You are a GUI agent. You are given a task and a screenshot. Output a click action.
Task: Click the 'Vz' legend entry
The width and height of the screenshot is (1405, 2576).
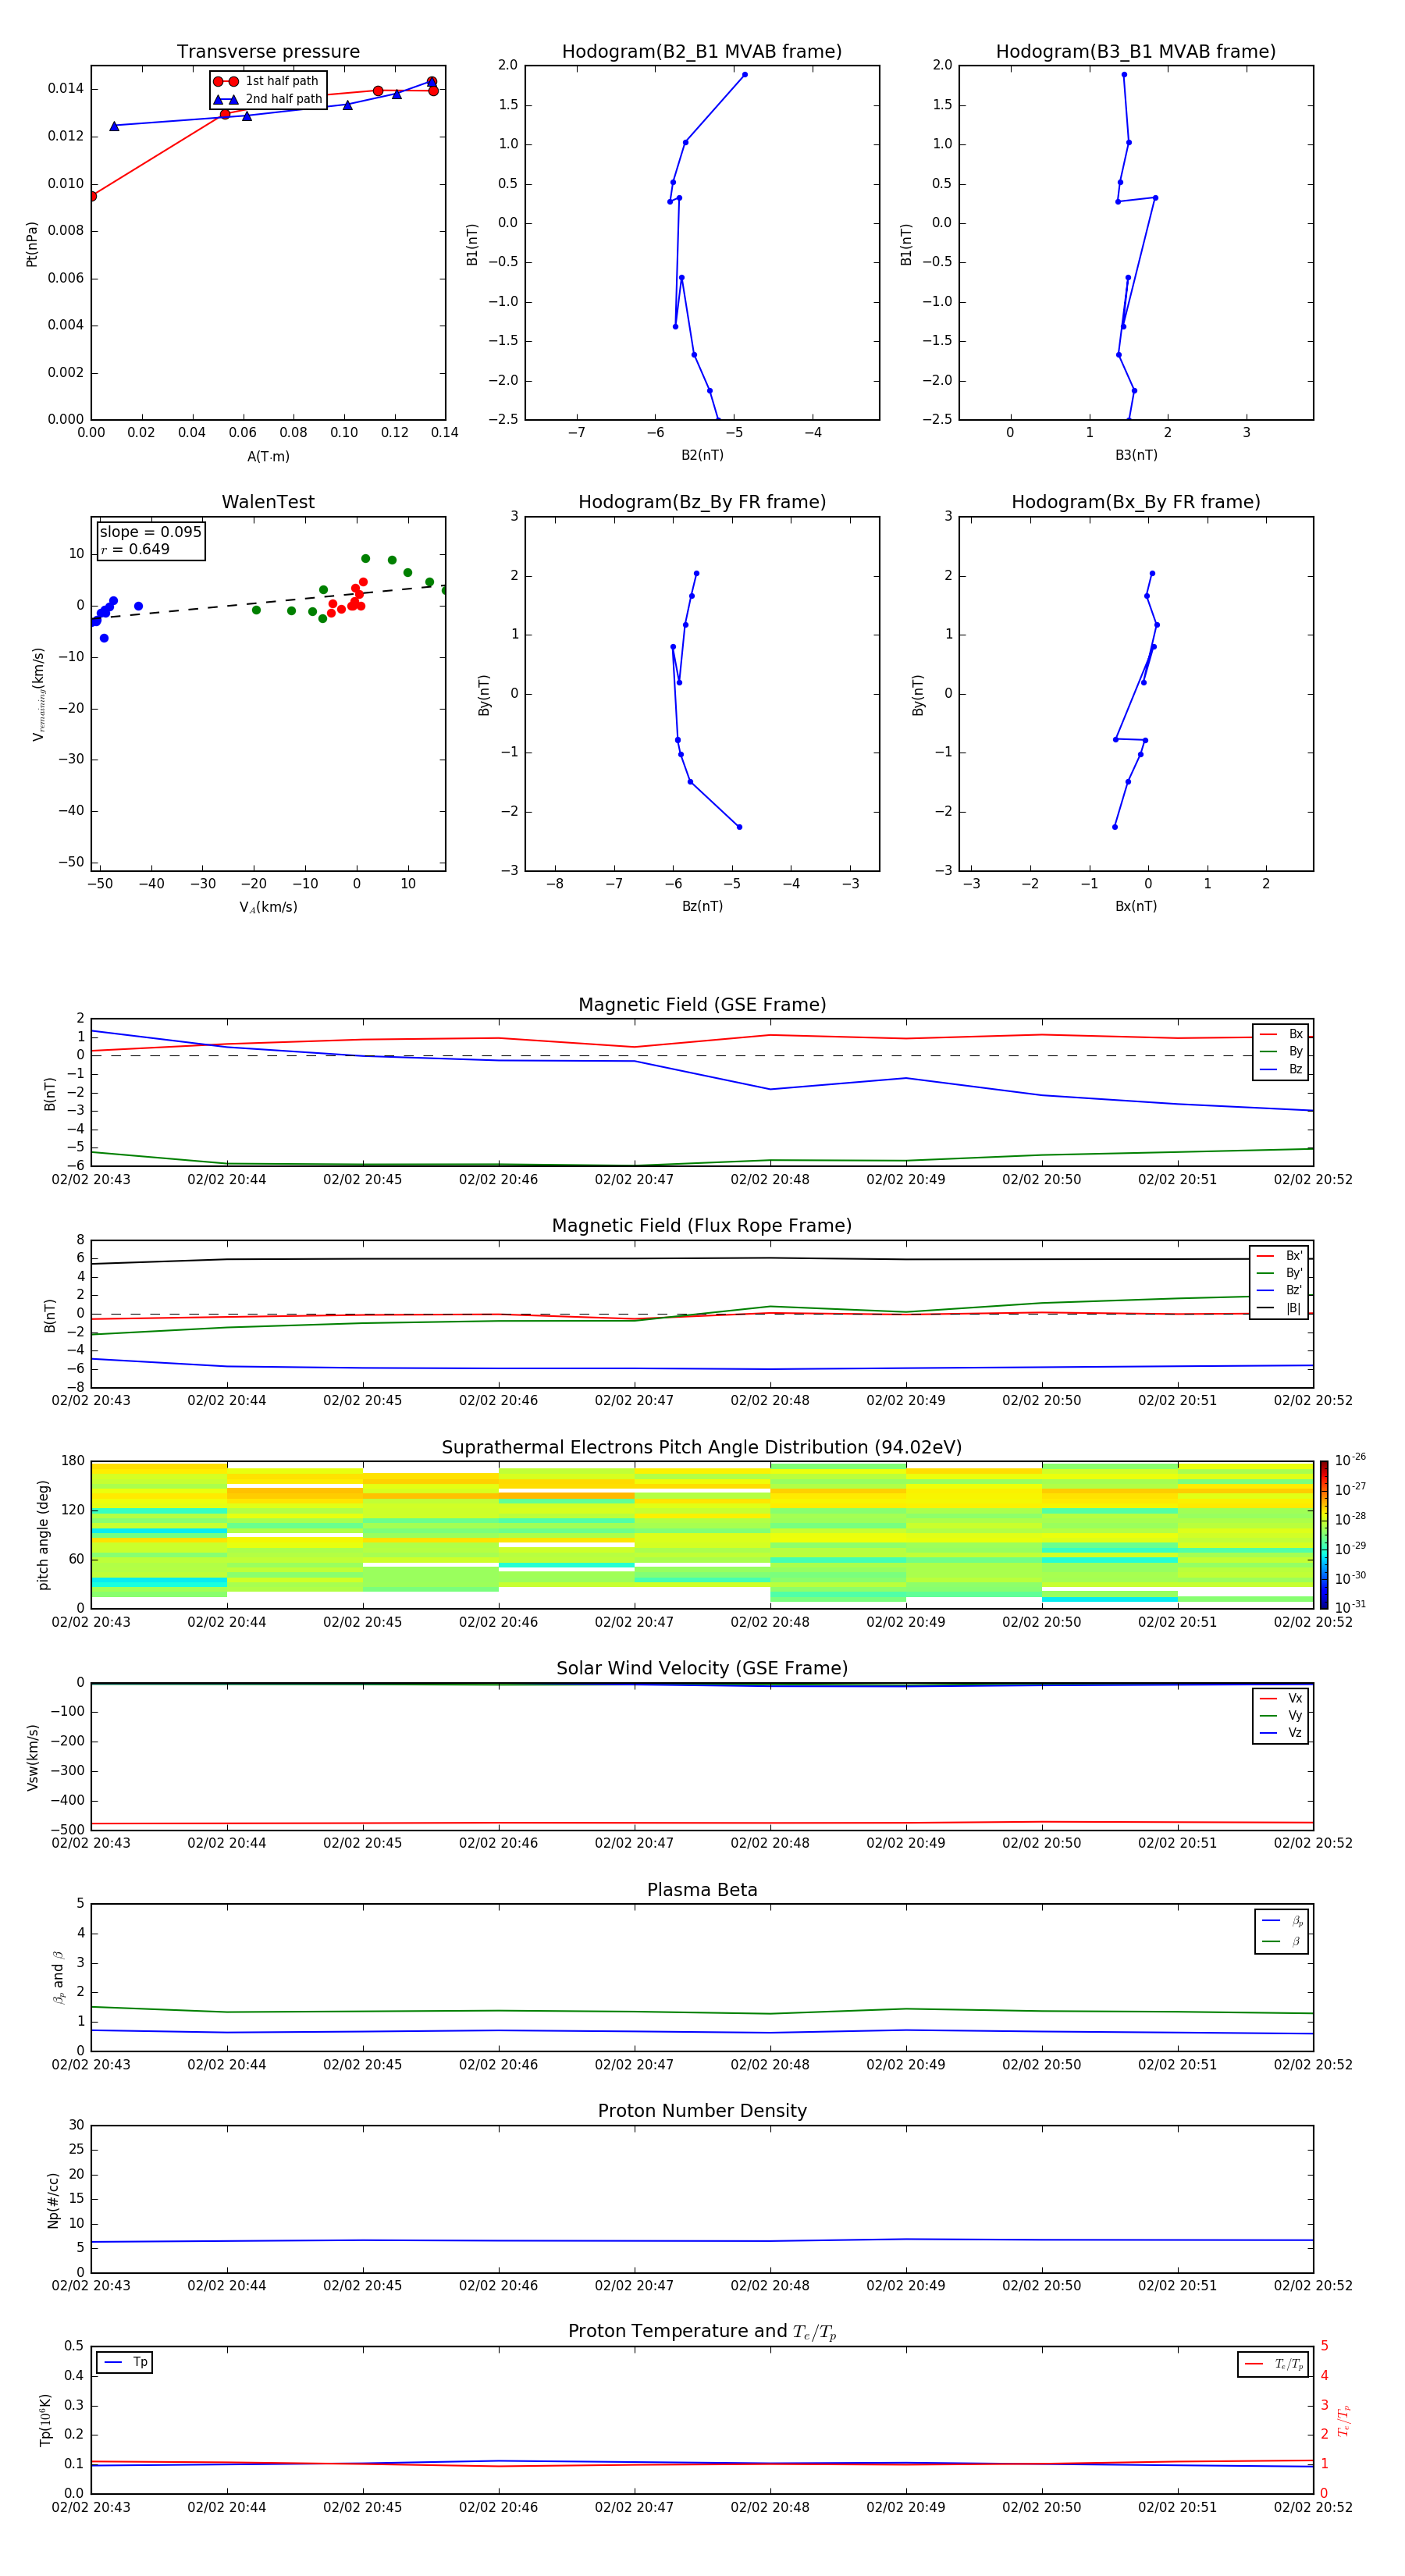1281,1733
